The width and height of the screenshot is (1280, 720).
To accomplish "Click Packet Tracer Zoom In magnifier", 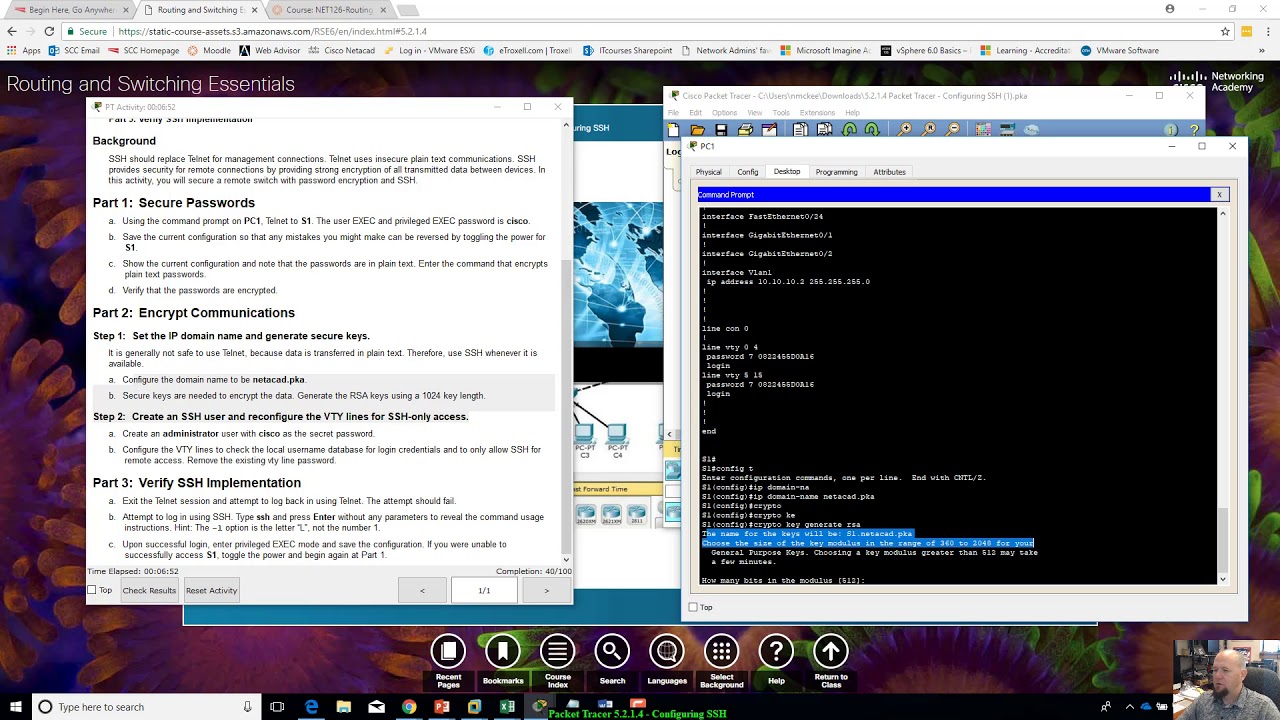I will coord(905,130).
